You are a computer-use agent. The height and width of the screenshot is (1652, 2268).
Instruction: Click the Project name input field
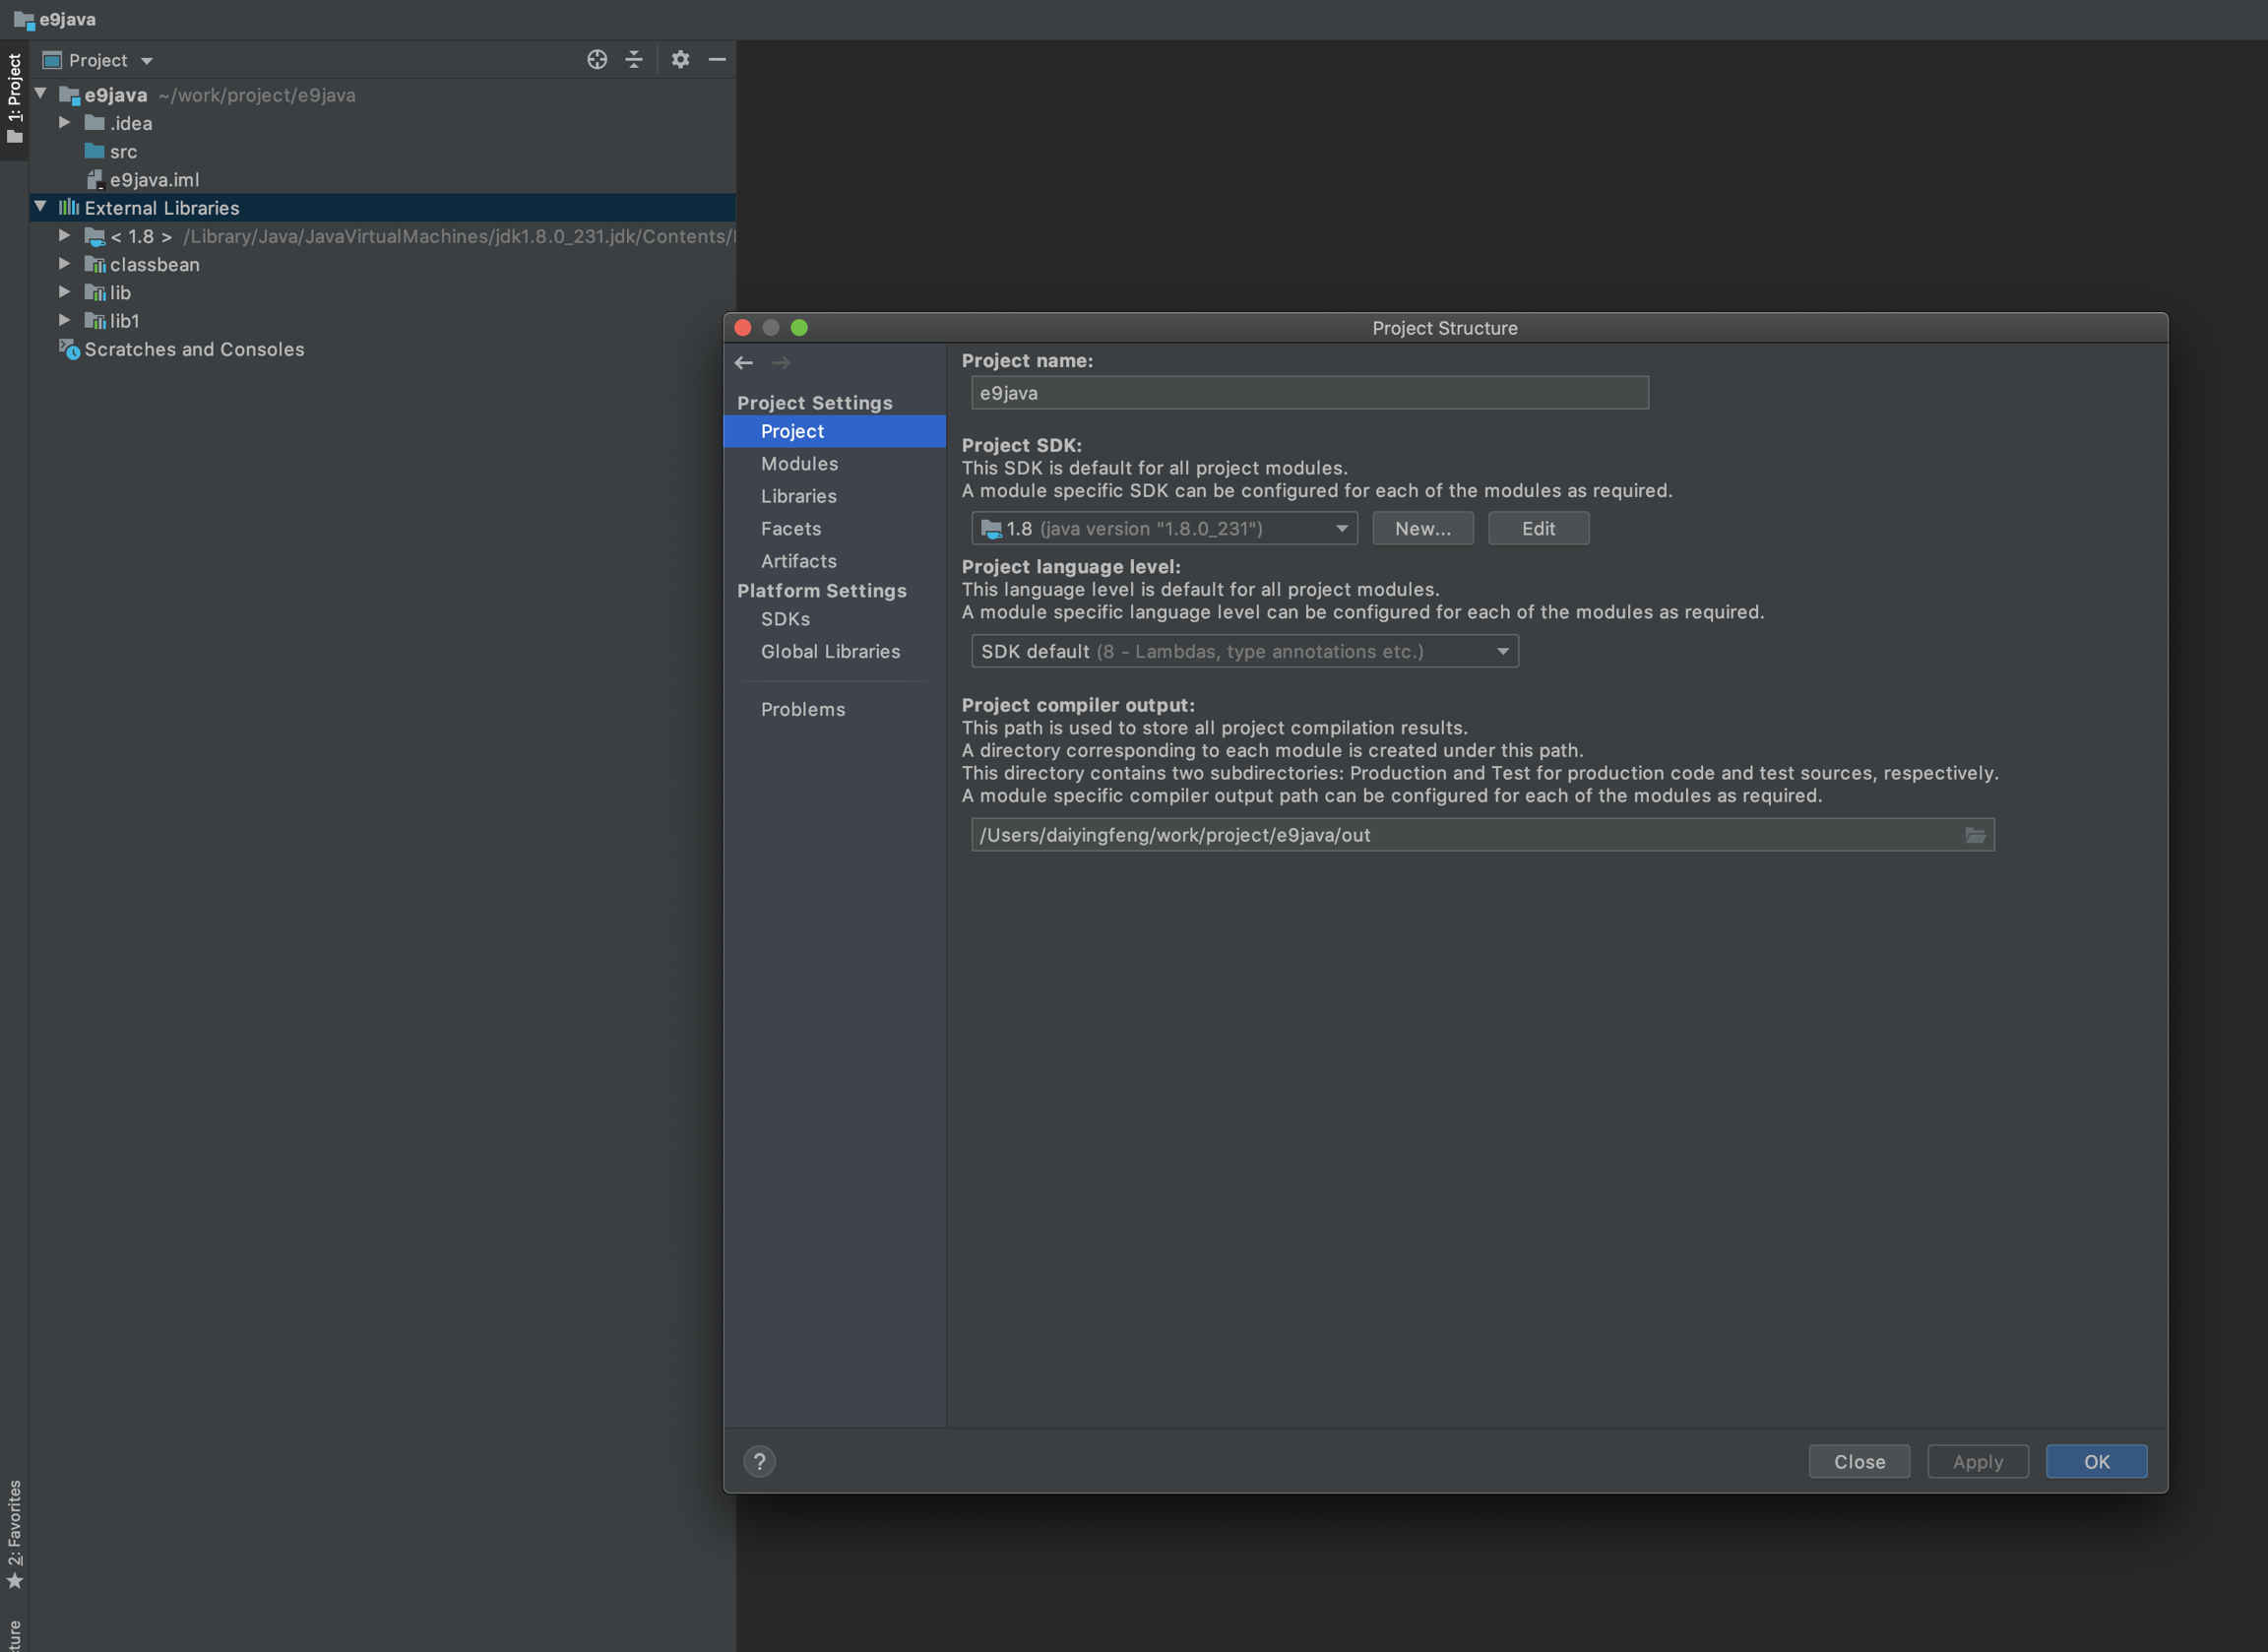pyautogui.click(x=1309, y=393)
